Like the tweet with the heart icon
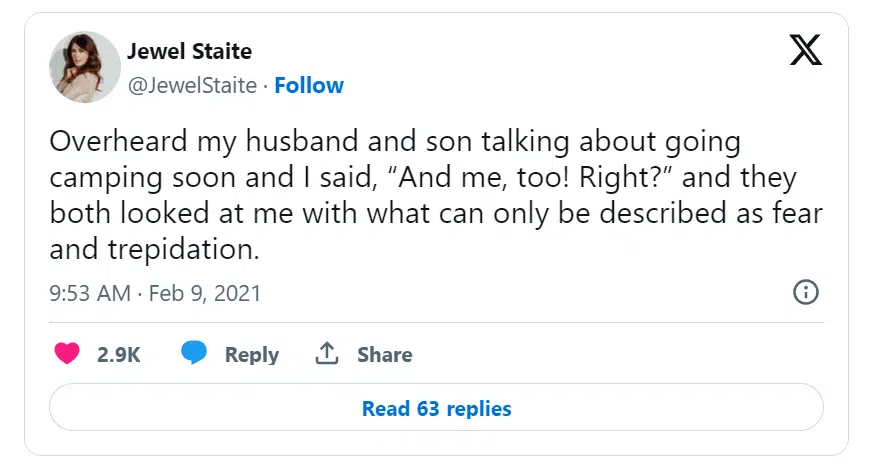The image size is (871, 474). (67, 354)
